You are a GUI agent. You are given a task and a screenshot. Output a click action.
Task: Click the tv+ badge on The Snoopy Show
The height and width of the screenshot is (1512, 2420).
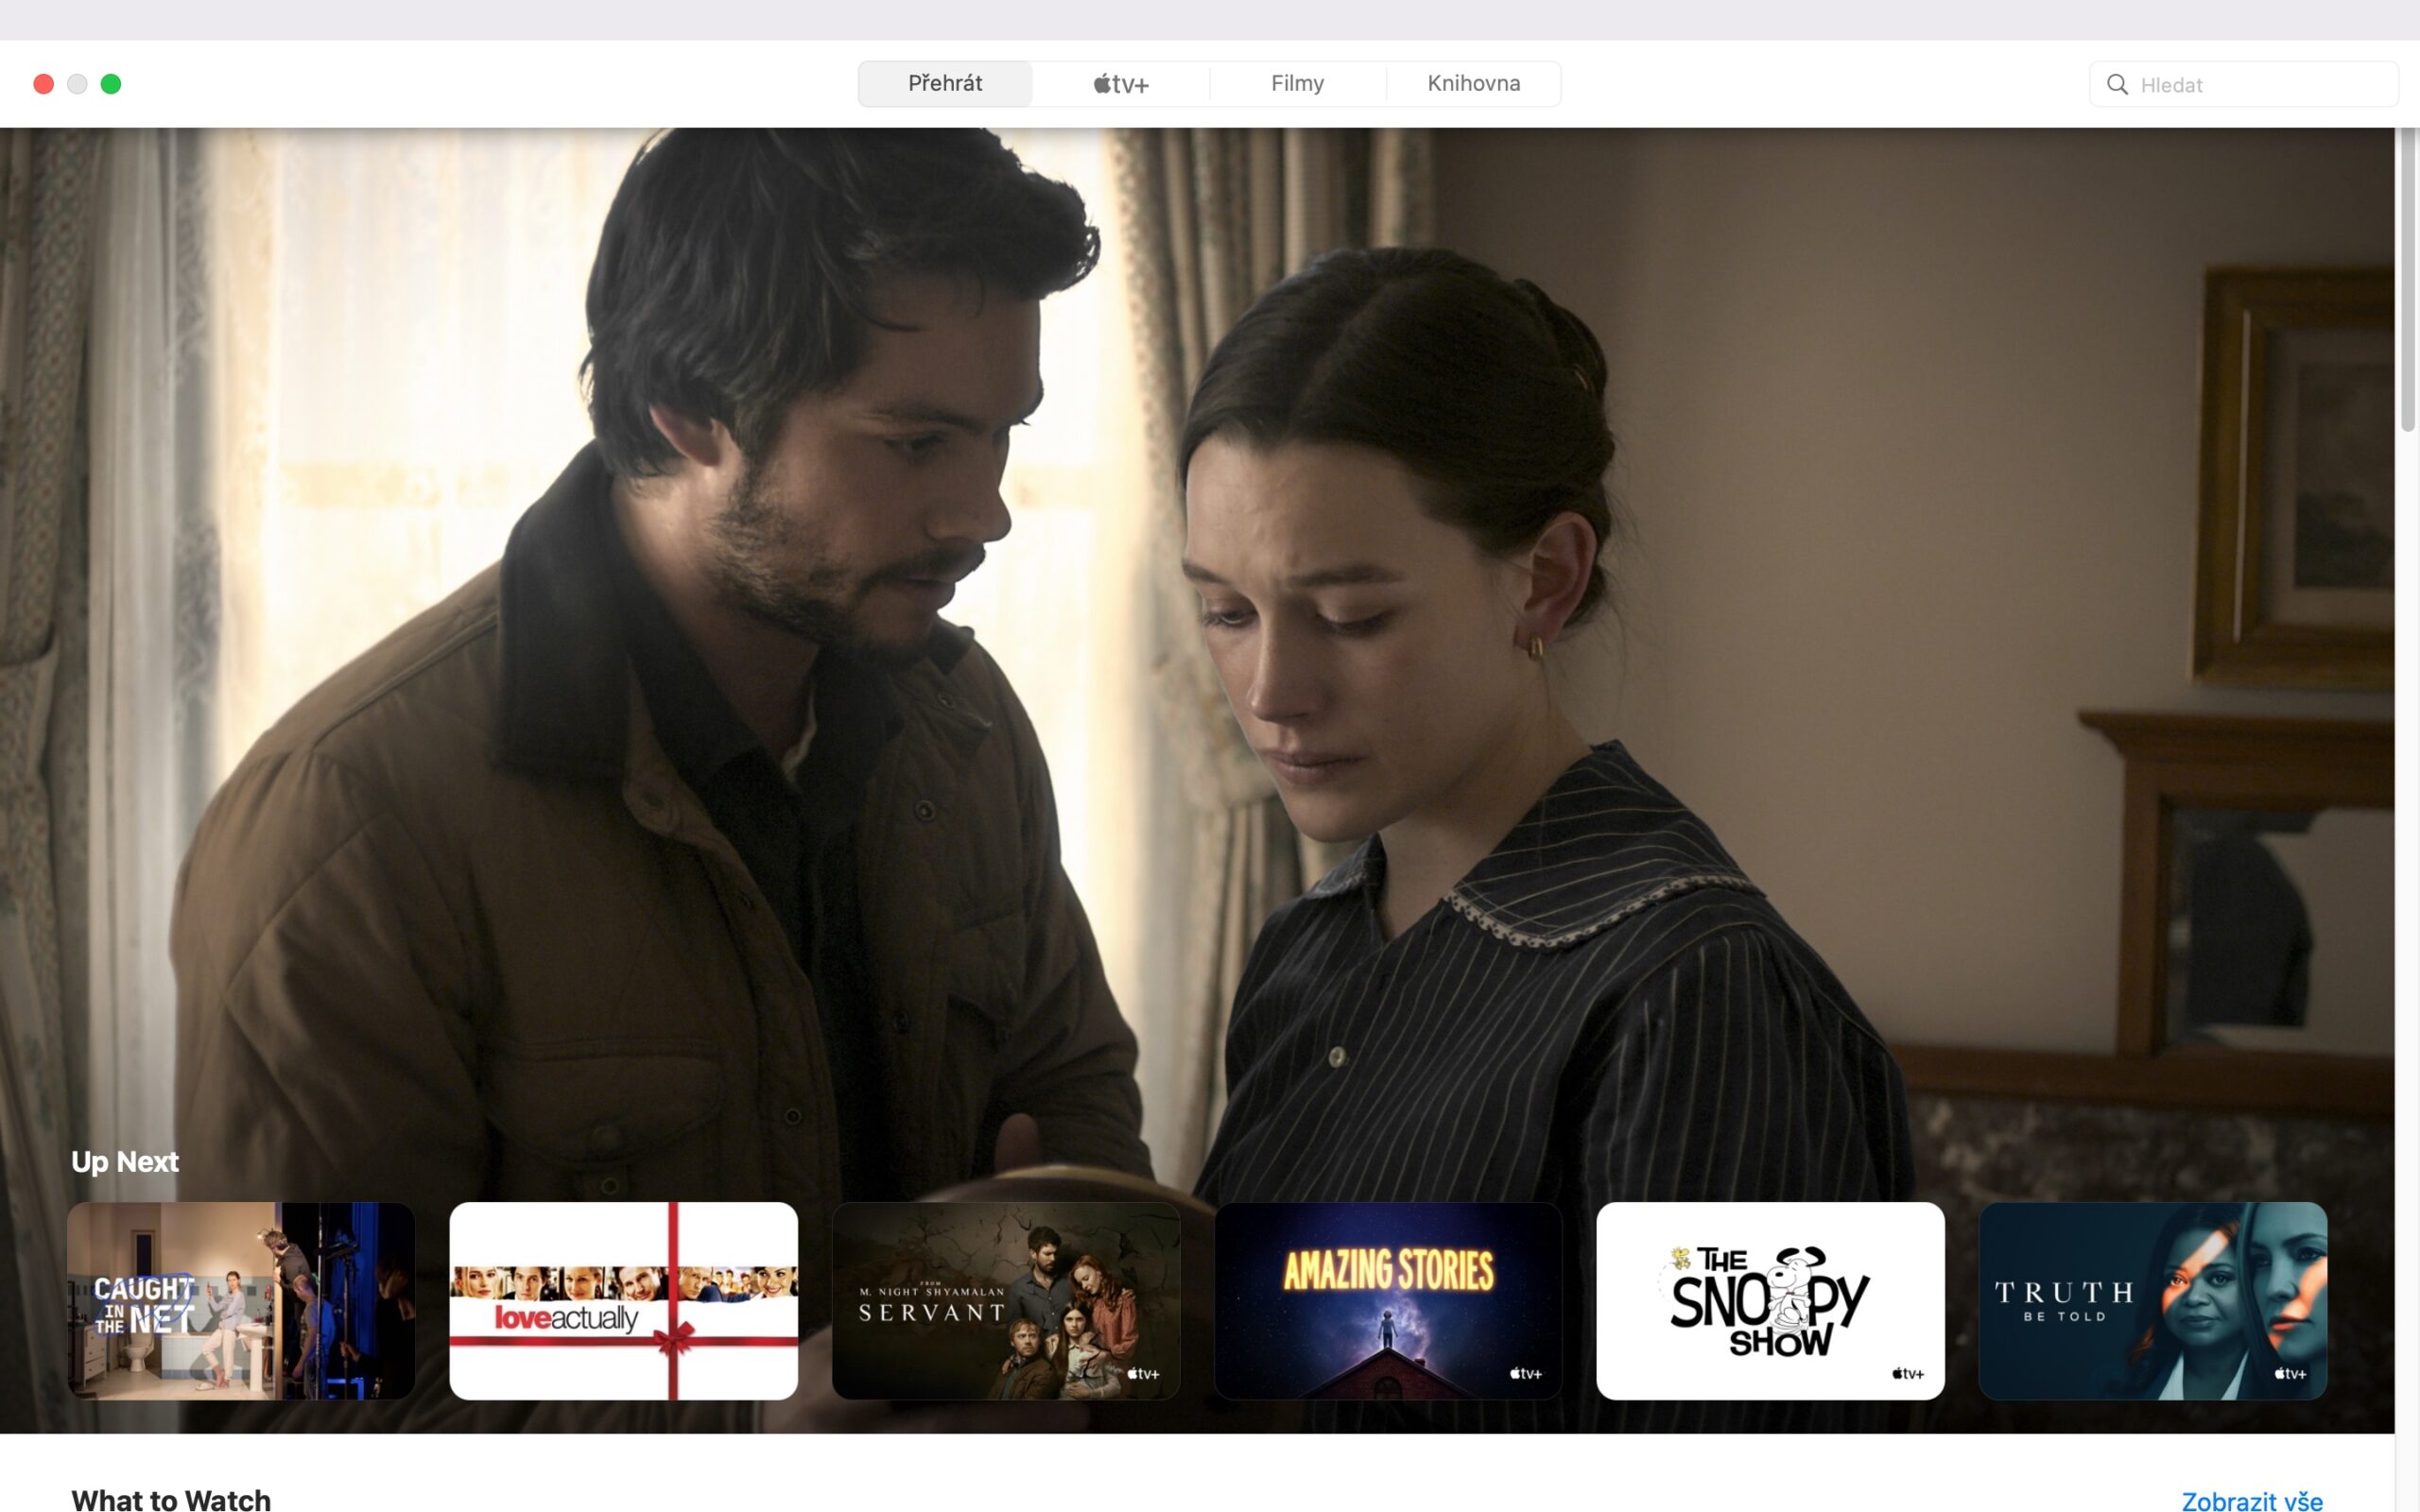pyautogui.click(x=1908, y=1373)
